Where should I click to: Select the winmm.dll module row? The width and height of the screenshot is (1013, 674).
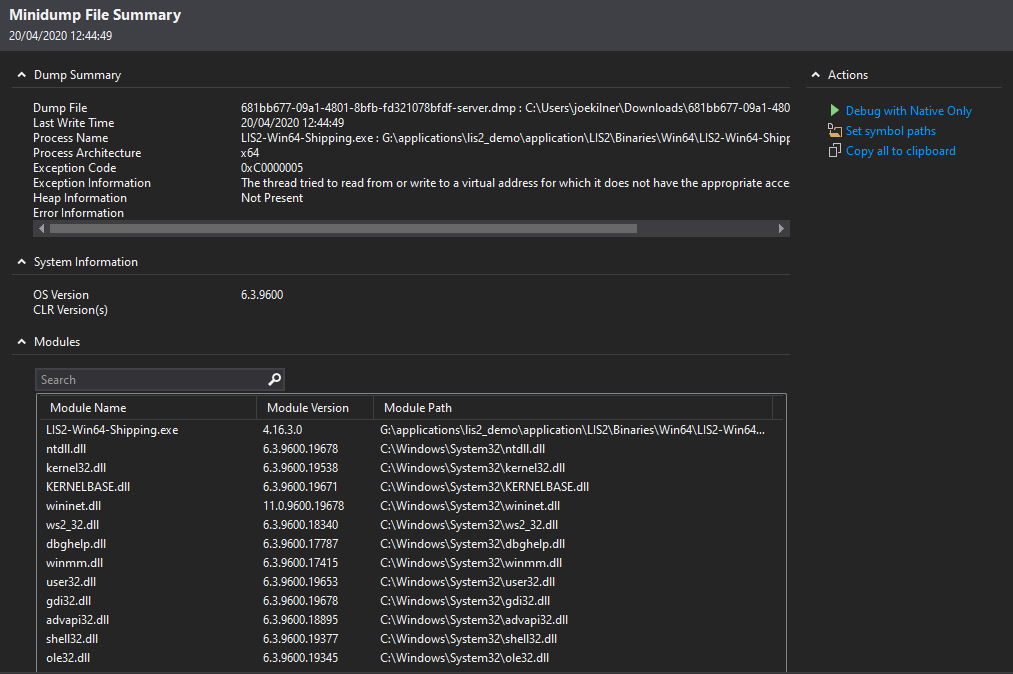click(x=412, y=563)
